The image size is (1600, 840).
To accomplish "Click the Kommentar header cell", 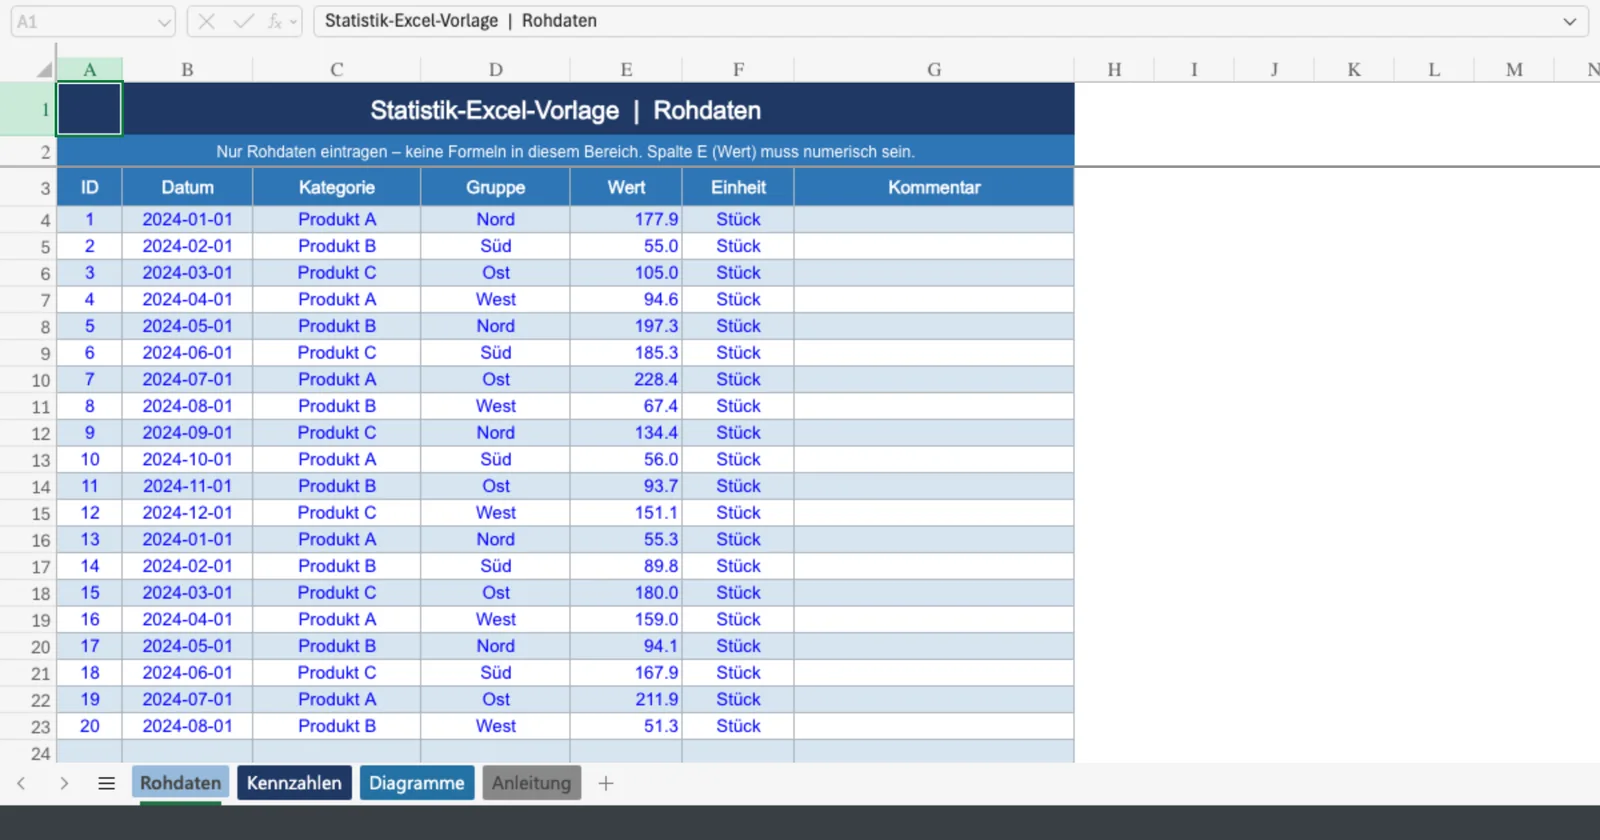I will pyautogui.click(x=934, y=187).
